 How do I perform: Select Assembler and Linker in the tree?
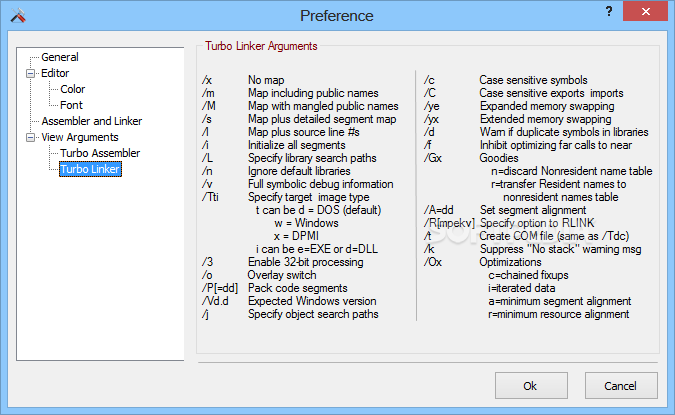[x=91, y=121]
